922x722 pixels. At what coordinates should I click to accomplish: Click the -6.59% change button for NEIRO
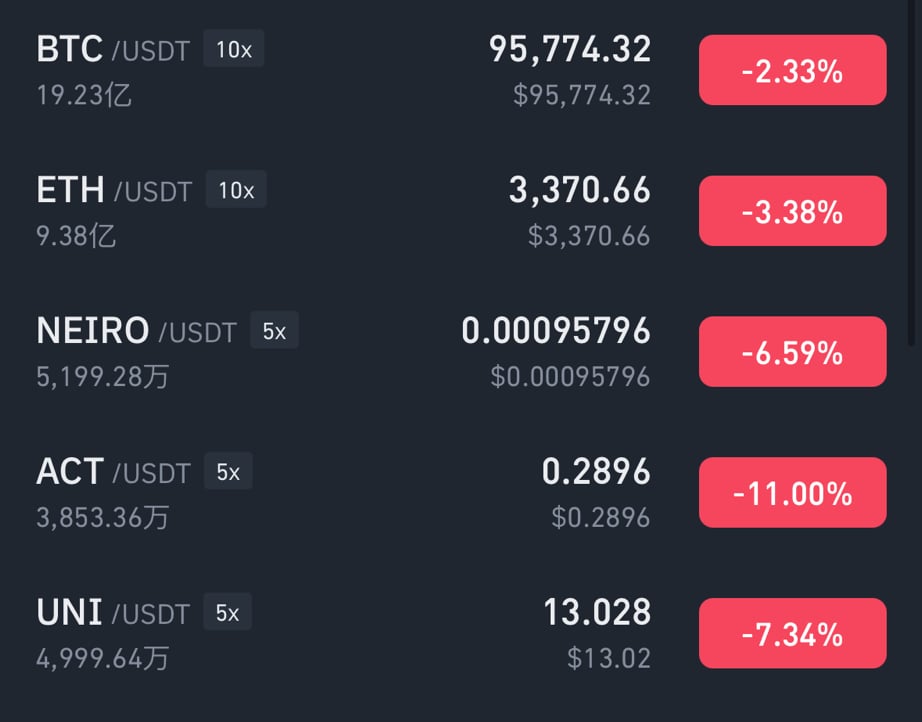[x=793, y=352]
